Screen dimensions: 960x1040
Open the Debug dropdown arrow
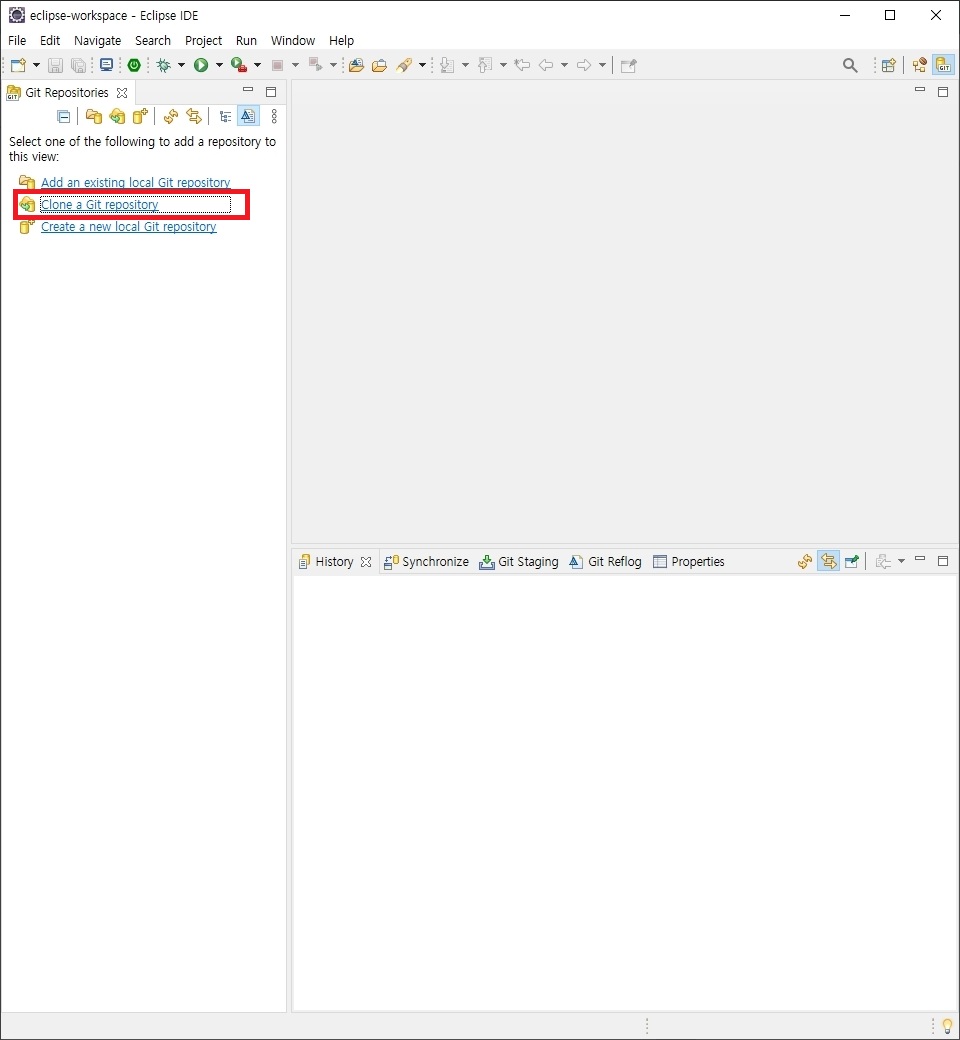coord(181,65)
